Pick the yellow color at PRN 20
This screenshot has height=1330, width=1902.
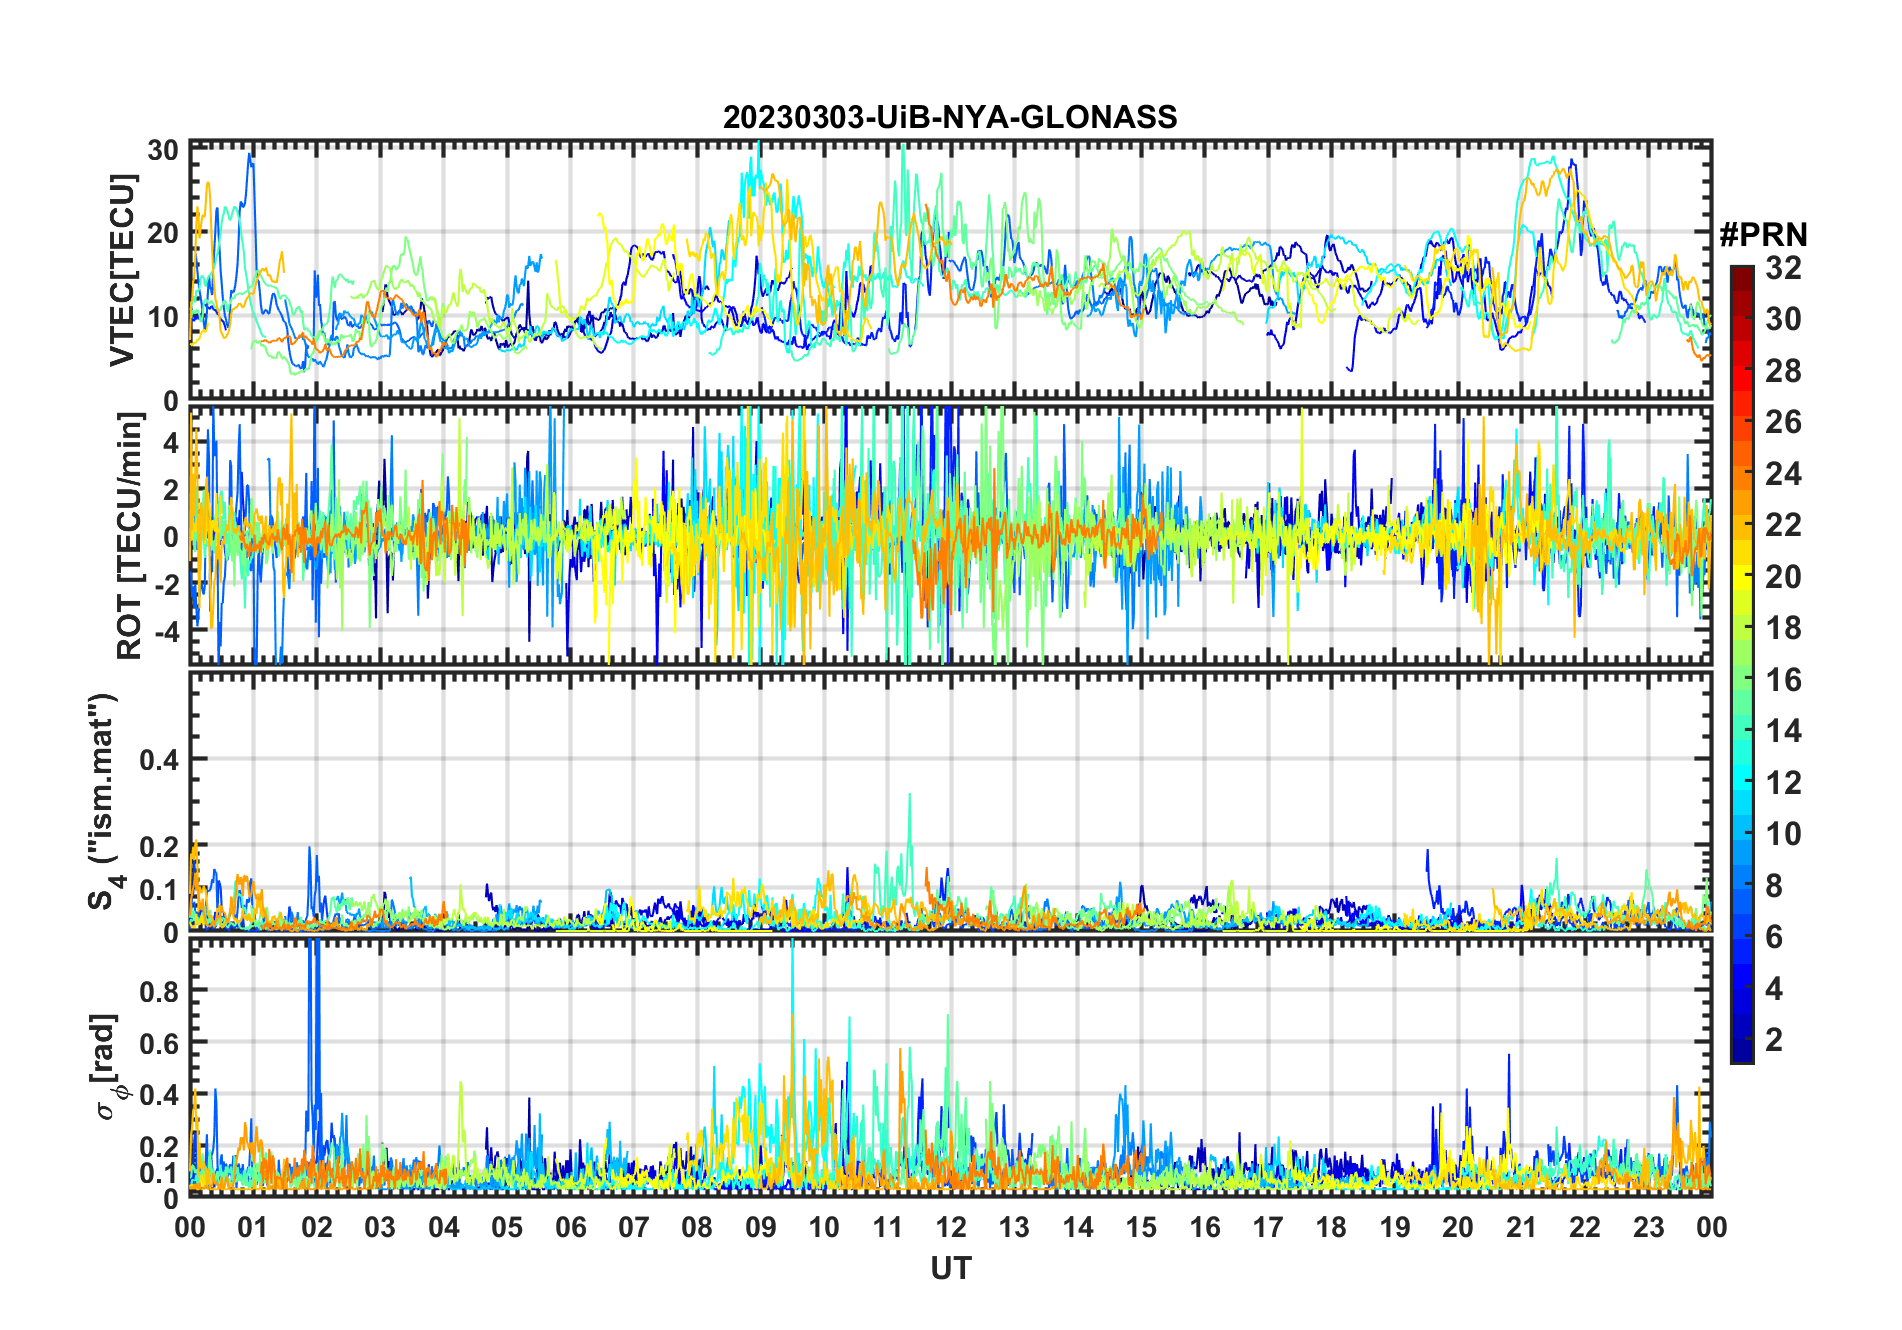pos(1742,577)
